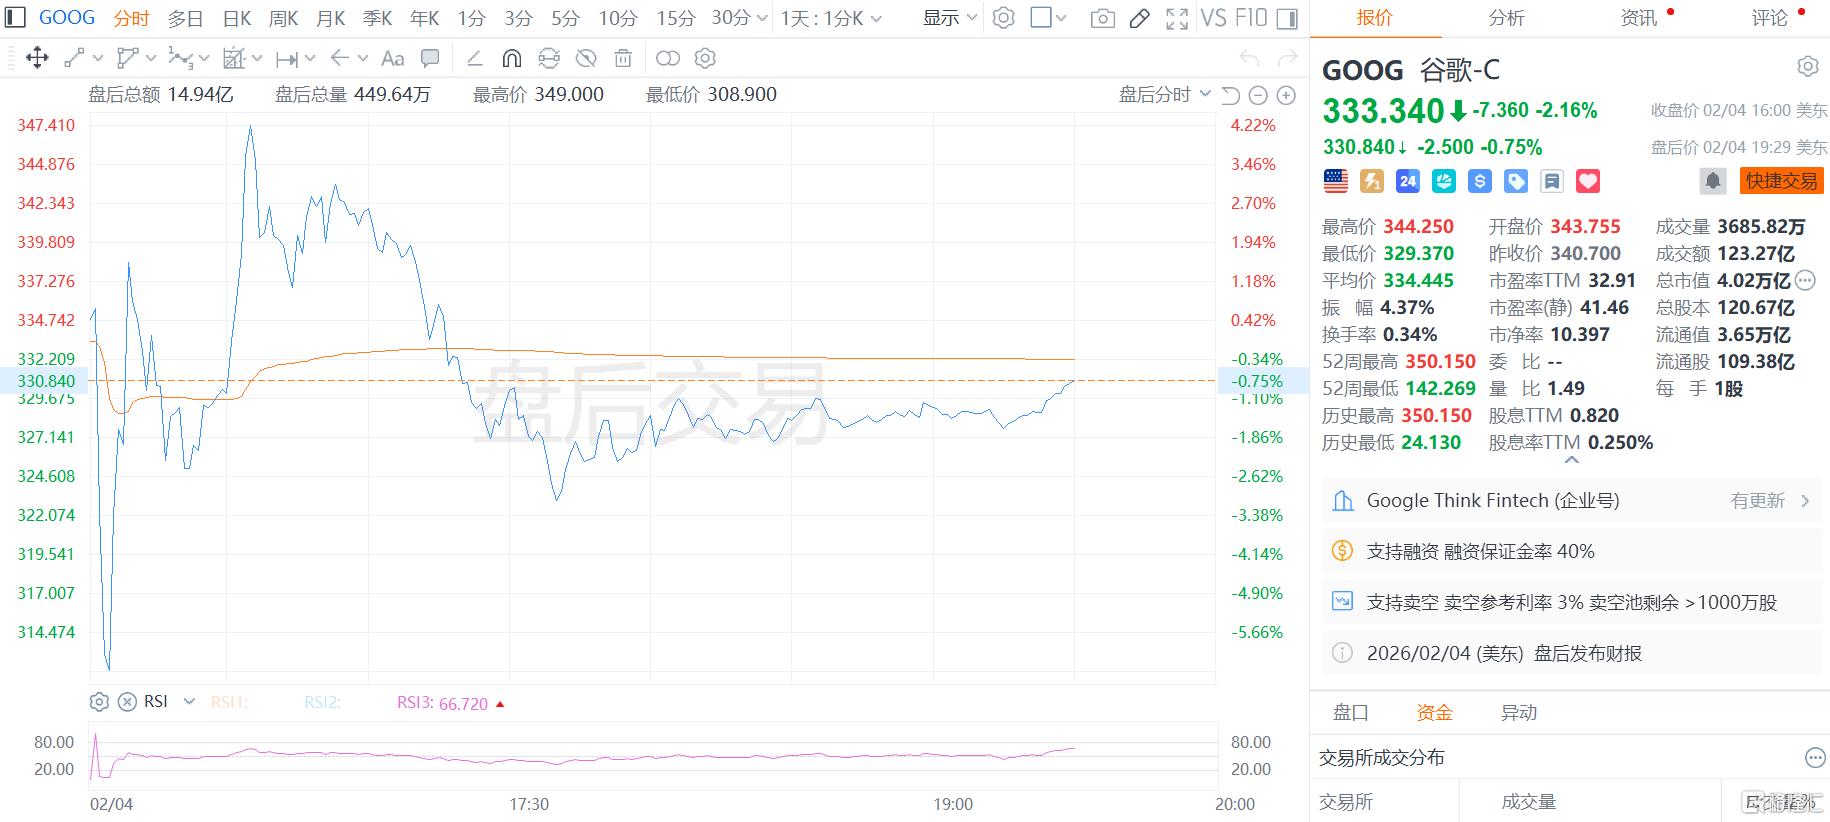Select the magnet snap drawing tool

tap(511, 58)
